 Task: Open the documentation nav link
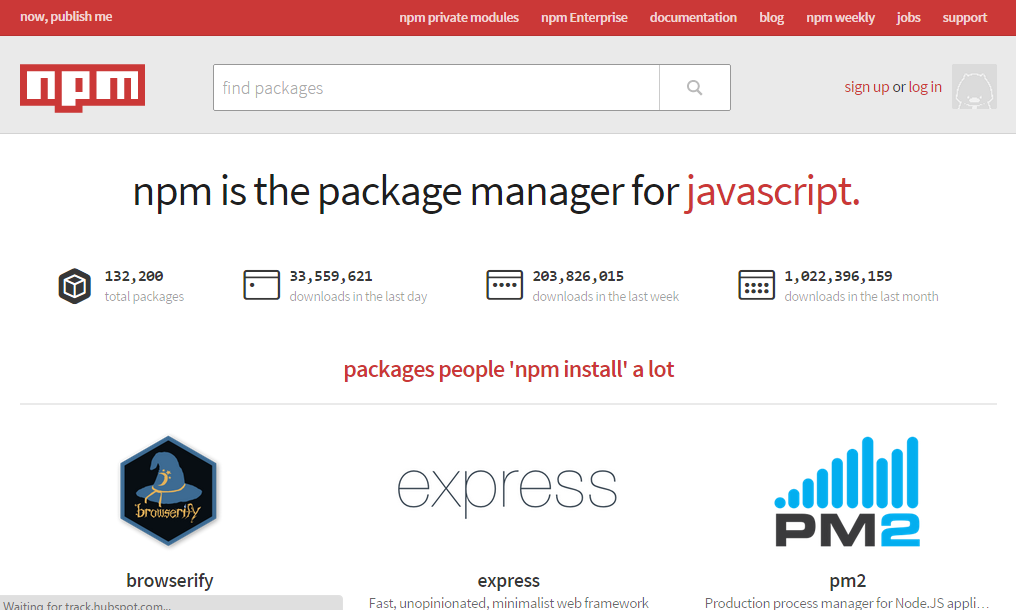tap(693, 18)
